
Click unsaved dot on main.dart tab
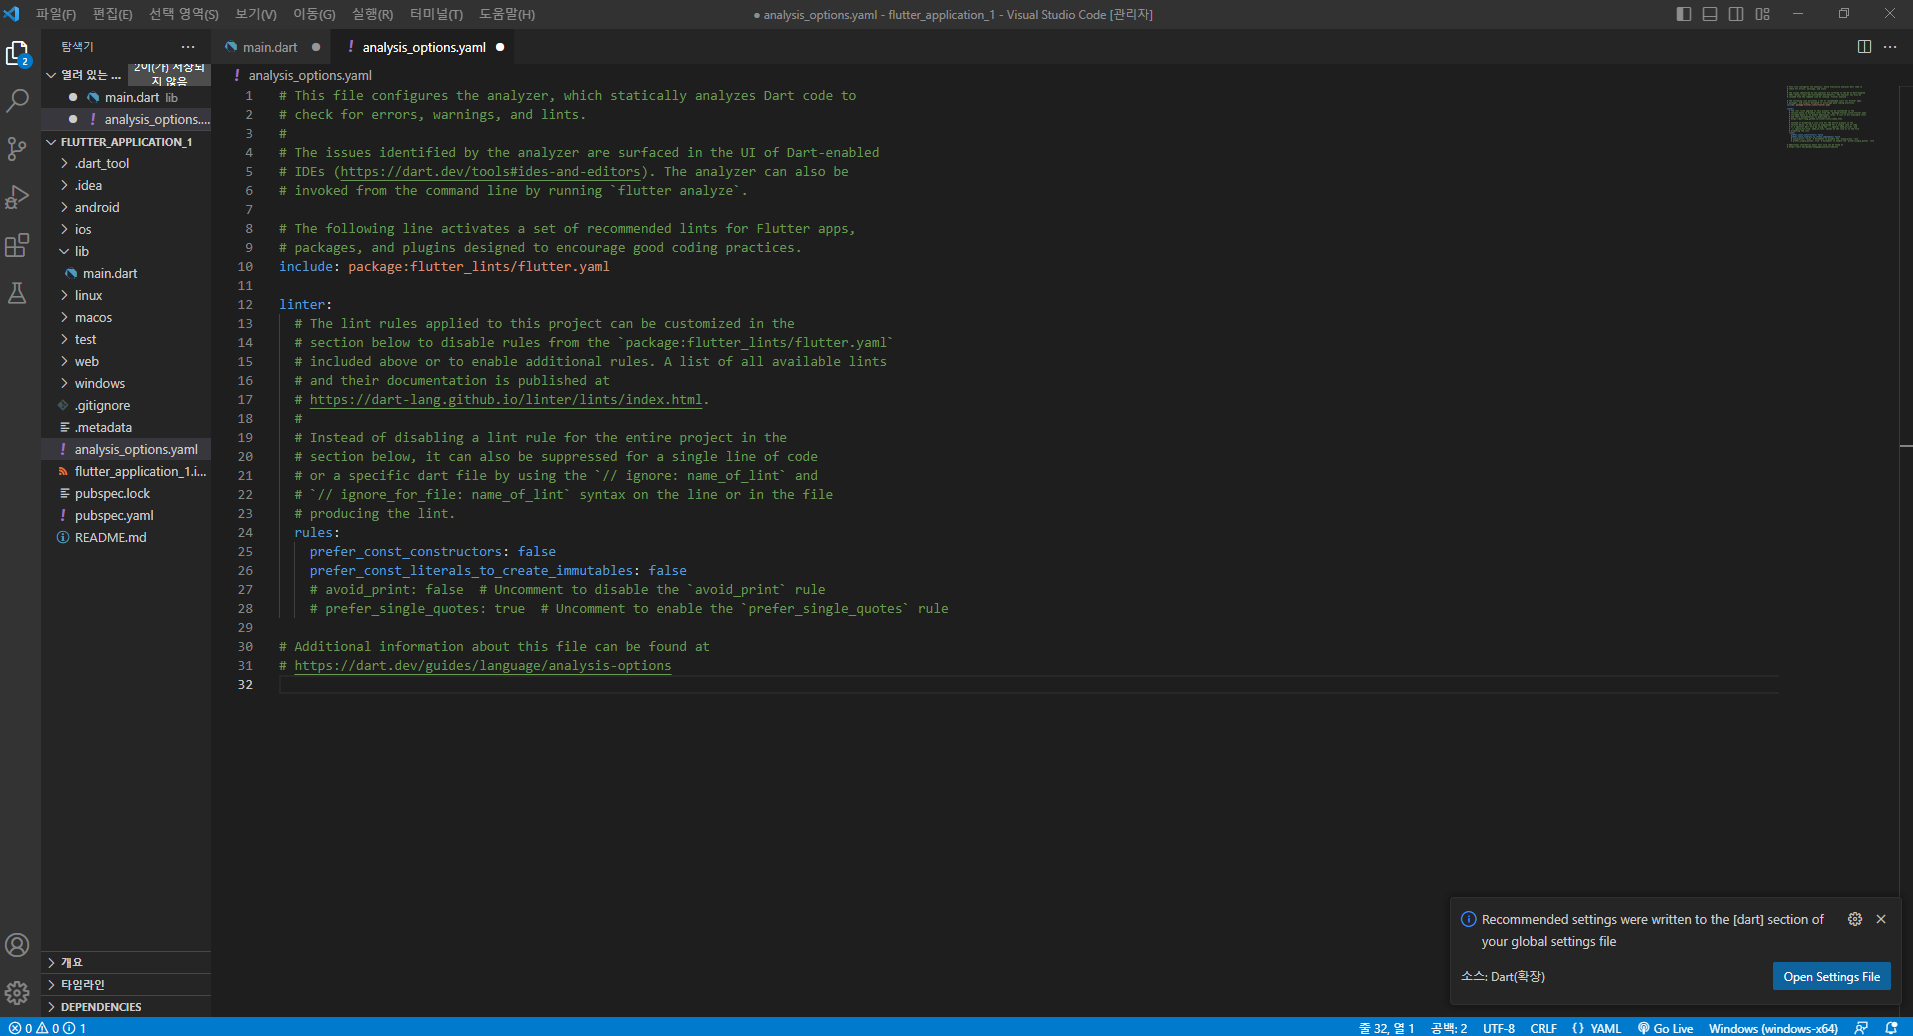316,47
